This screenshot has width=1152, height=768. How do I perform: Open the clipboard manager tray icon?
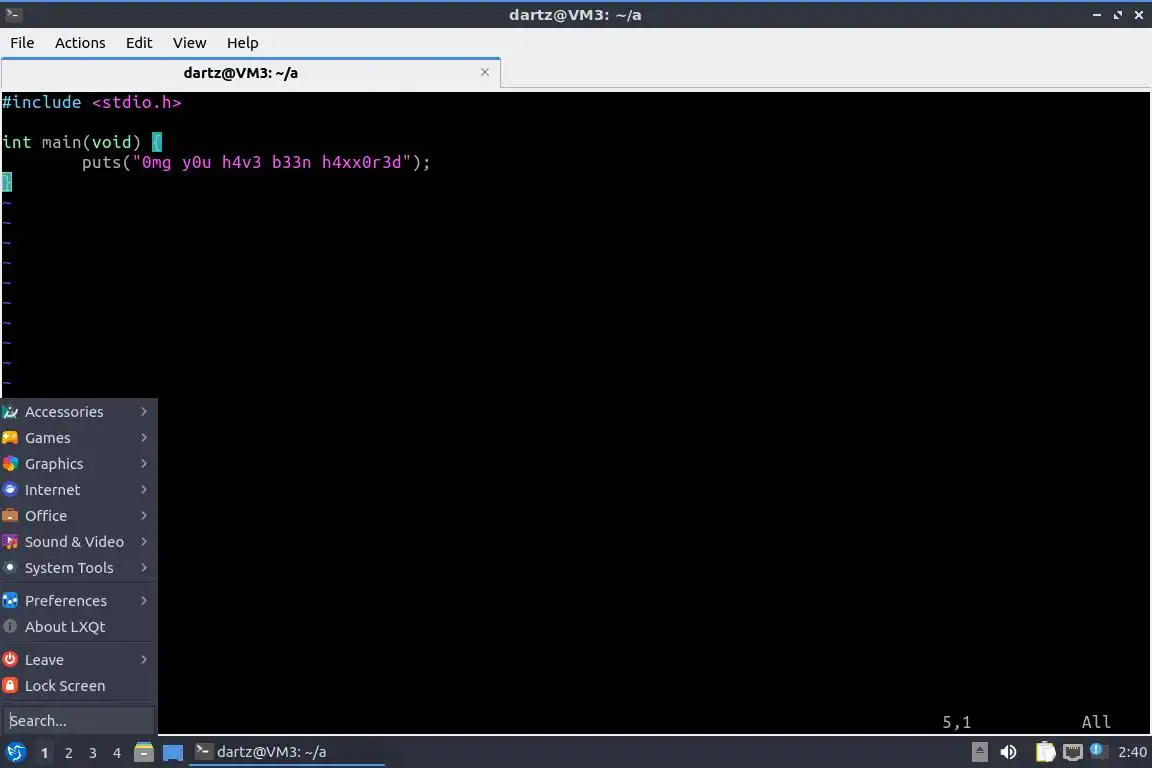point(1045,752)
